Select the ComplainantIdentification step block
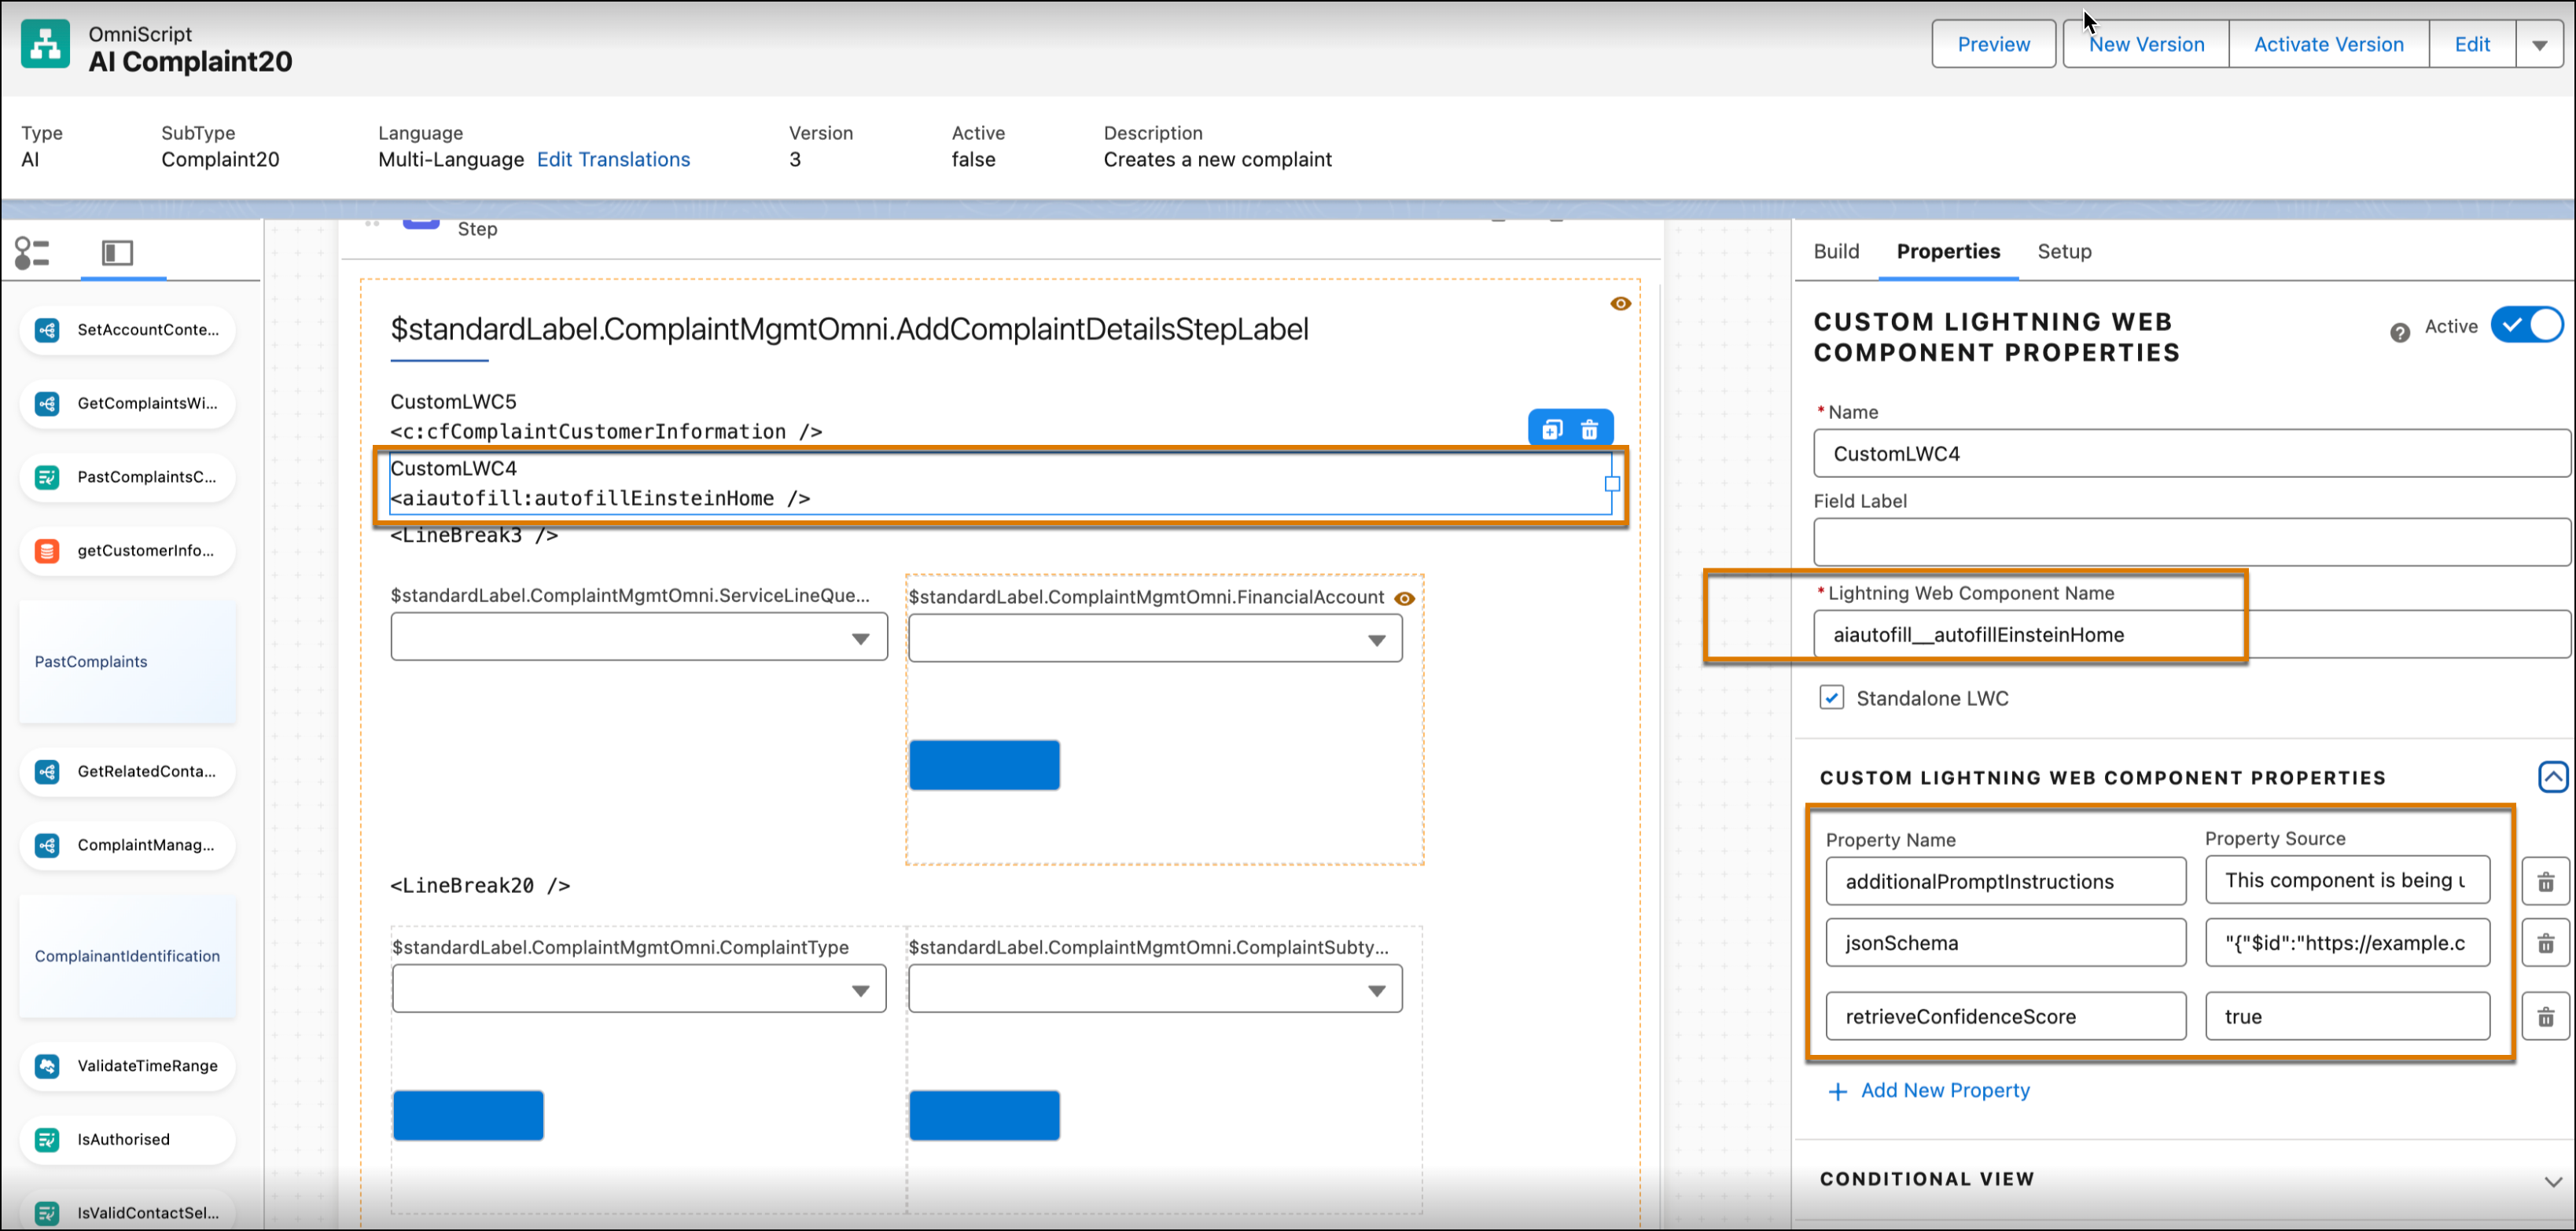This screenshot has height=1231, width=2576. click(x=128, y=957)
